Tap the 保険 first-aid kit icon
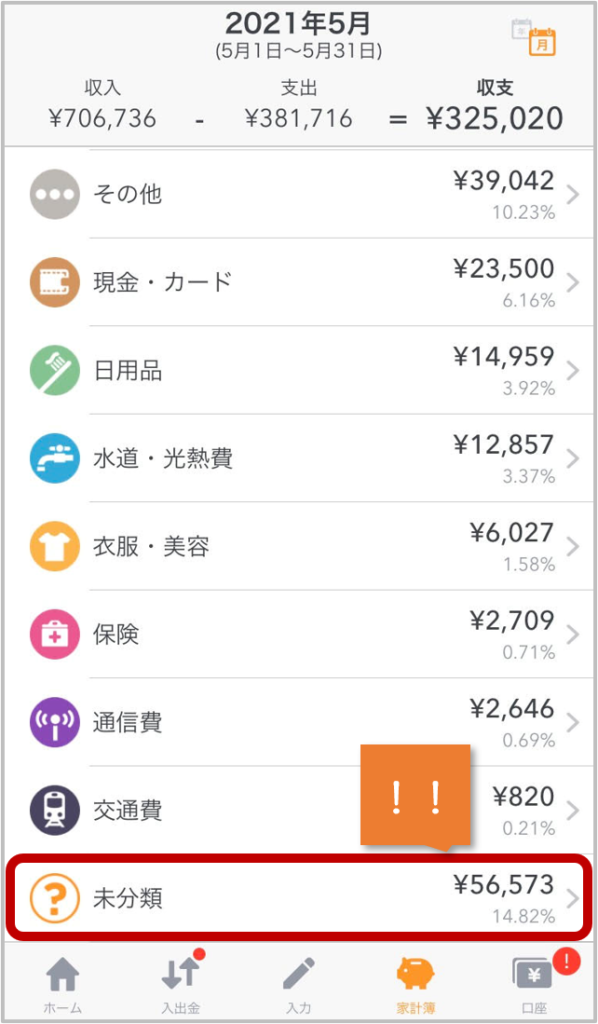Screen dimensions: 598x1024 [x=55, y=634]
